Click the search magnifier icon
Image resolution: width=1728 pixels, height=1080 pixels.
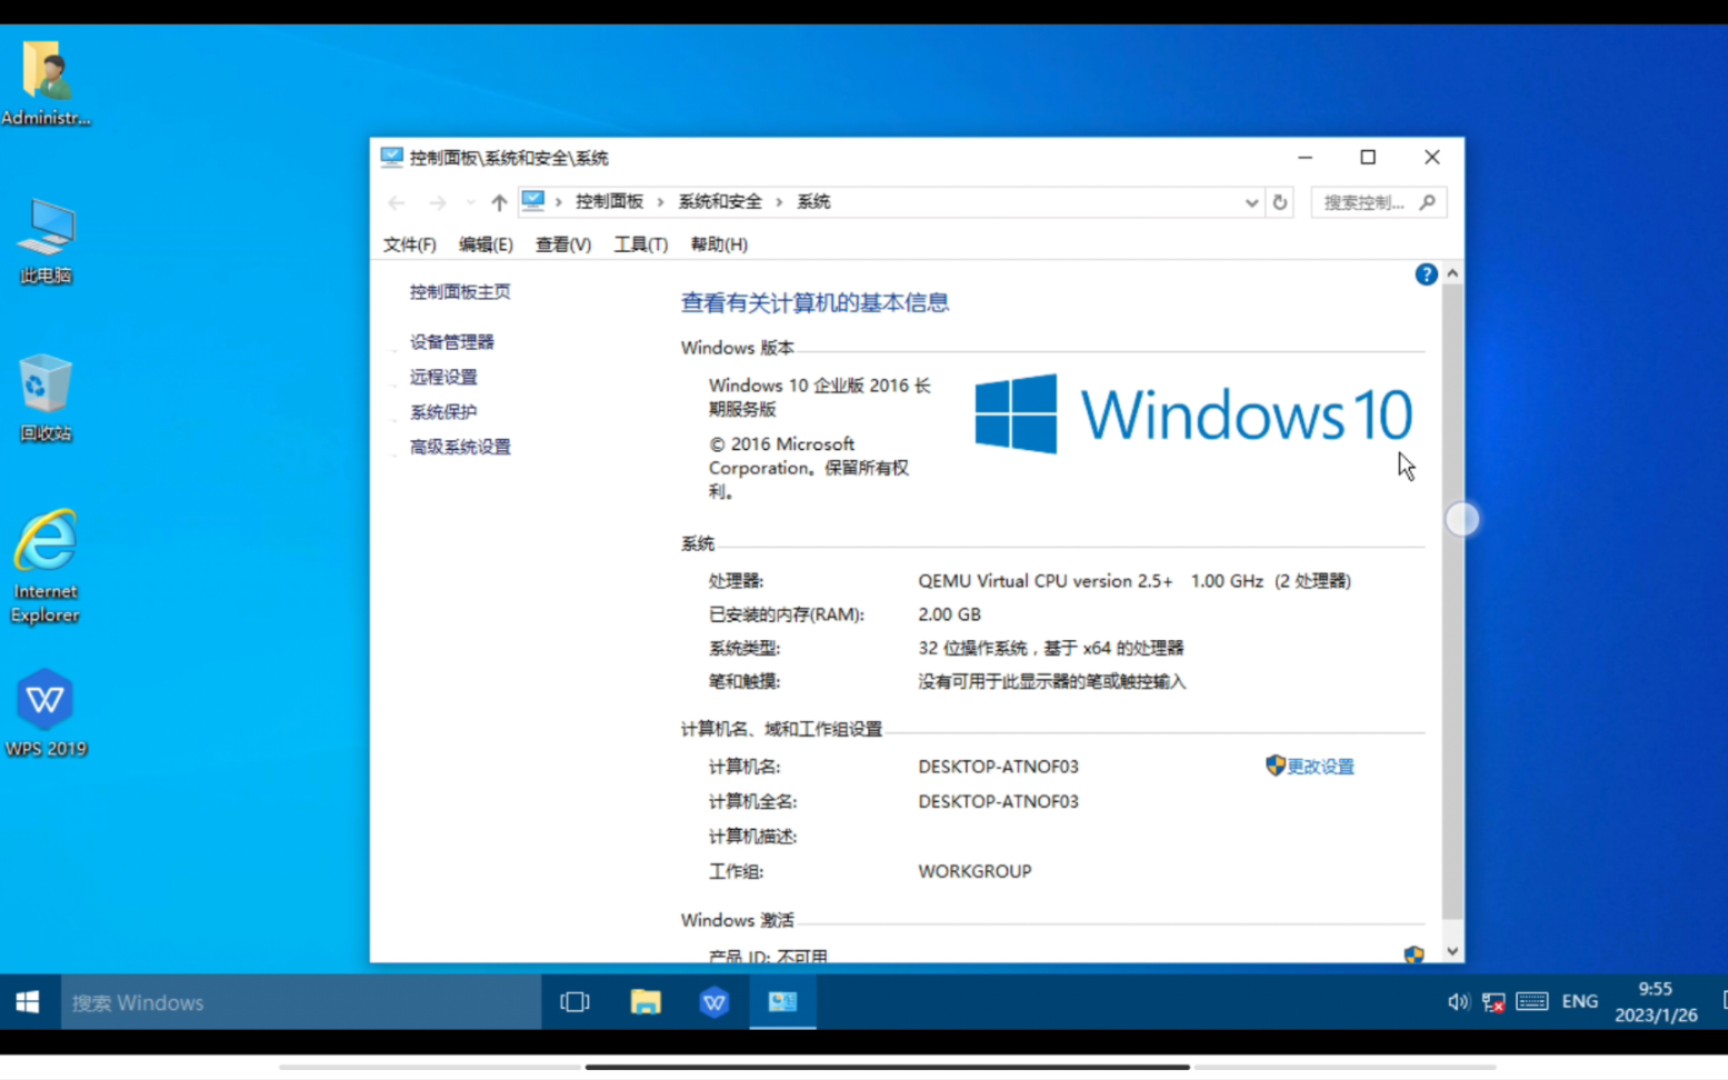1428,202
